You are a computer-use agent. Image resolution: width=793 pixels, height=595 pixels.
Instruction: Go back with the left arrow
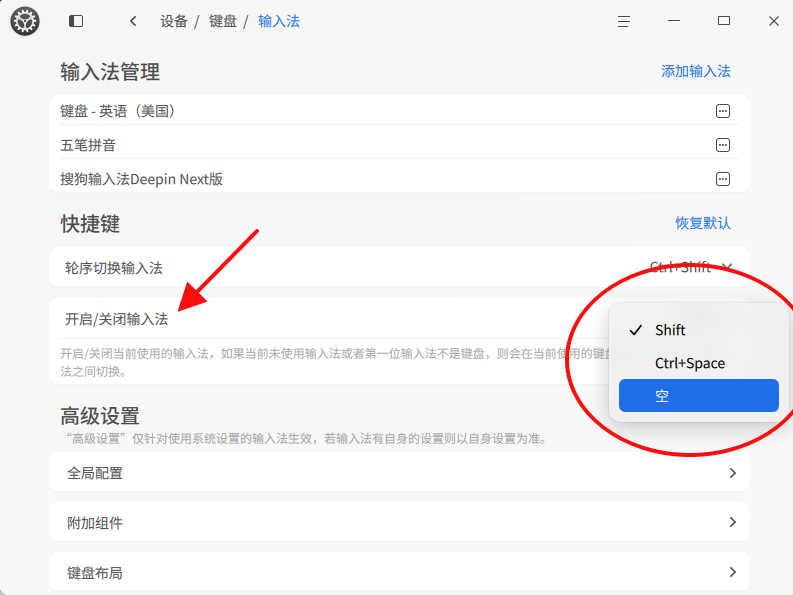pyautogui.click(x=133, y=21)
